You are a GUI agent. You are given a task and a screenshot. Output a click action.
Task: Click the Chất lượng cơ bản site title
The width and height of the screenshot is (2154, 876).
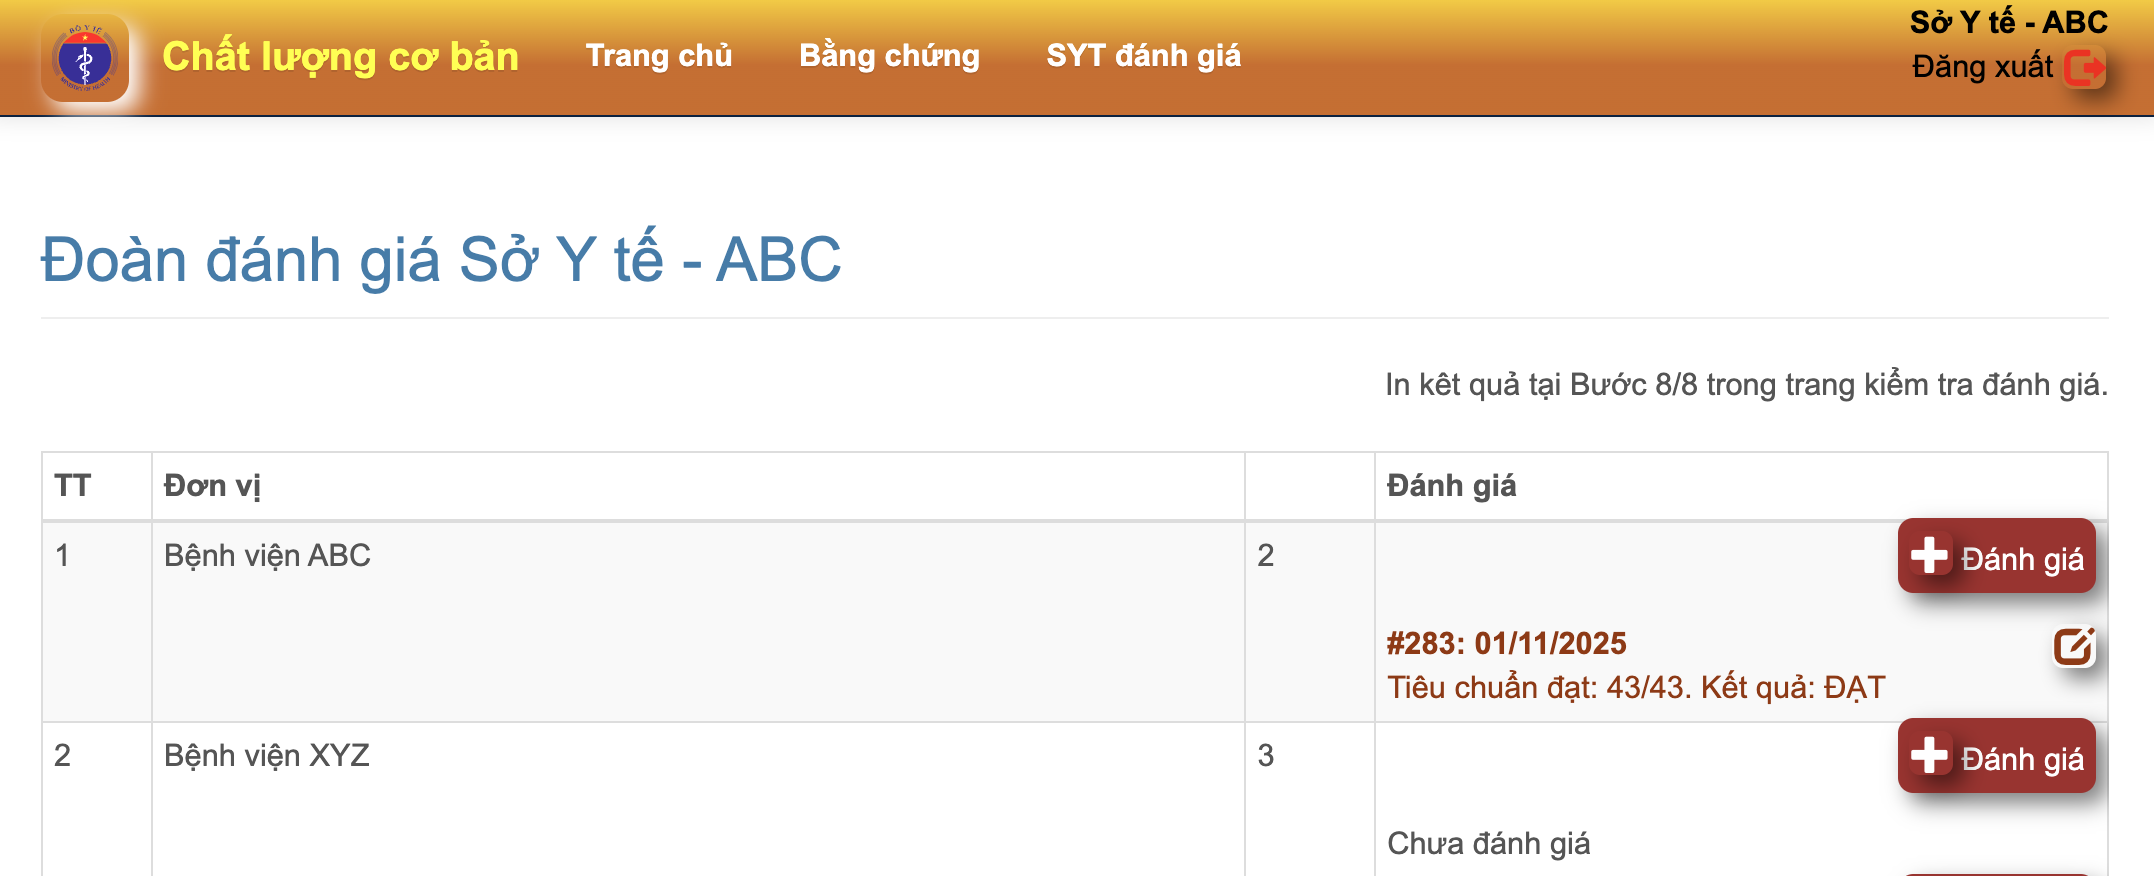(340, 57)
